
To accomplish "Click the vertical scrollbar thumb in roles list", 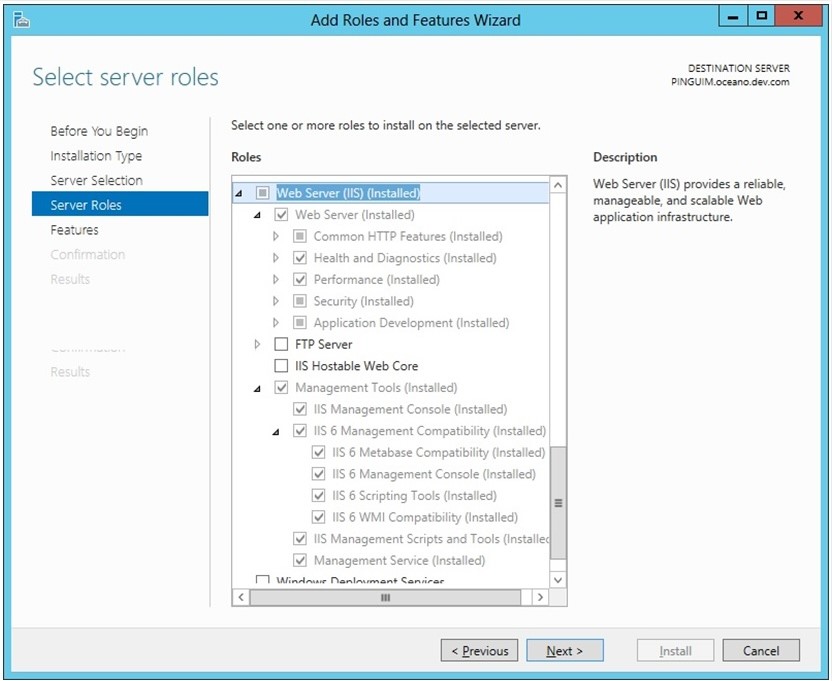I will 558,503.
